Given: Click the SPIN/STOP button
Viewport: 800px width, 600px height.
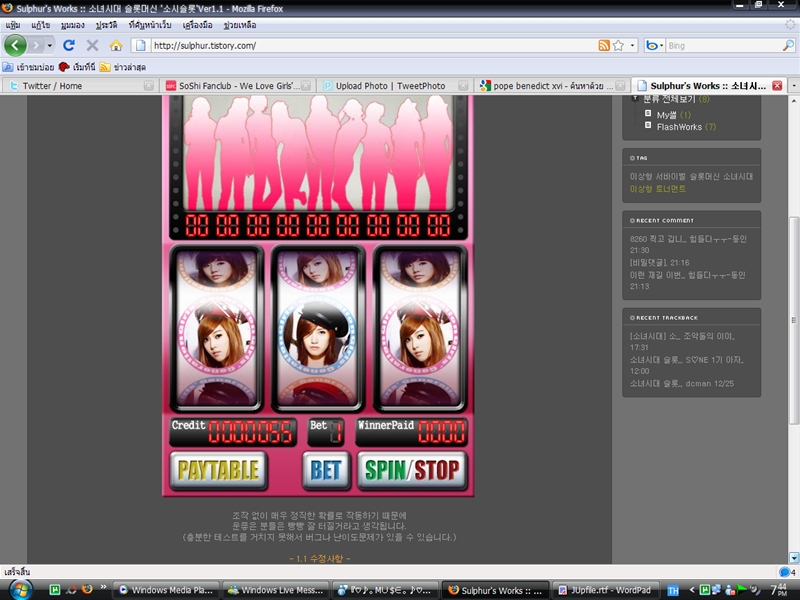Looking at the screenshot, I should pyautogui.click(x=412, y=470).
